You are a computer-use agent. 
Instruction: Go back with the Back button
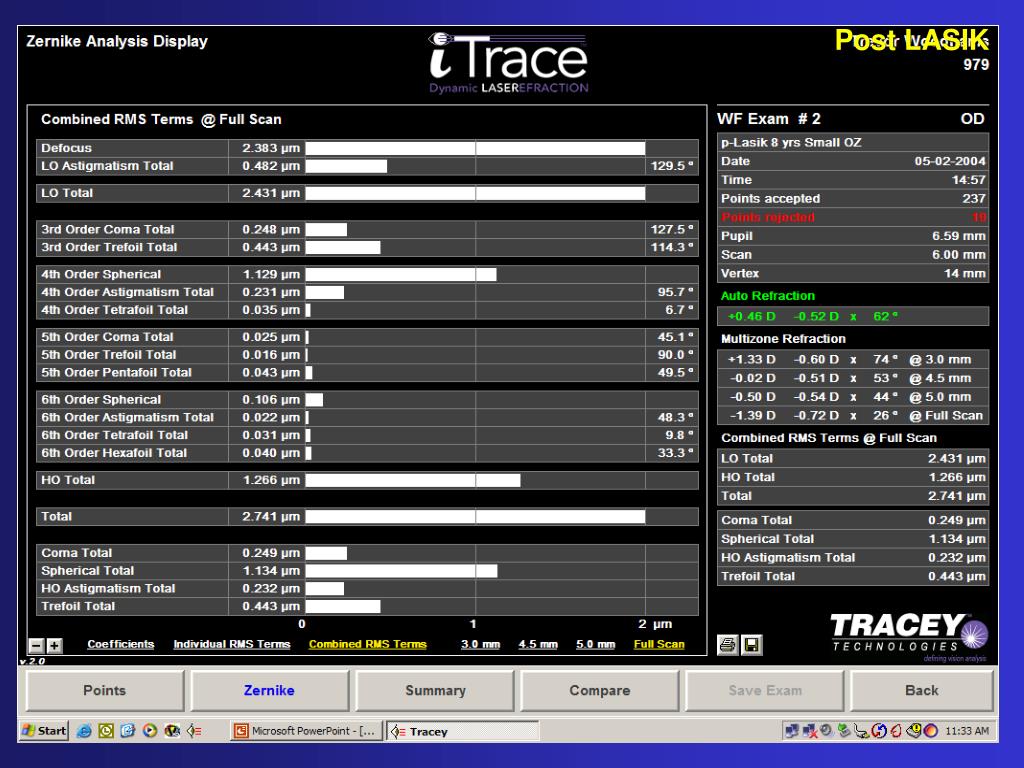921,690
